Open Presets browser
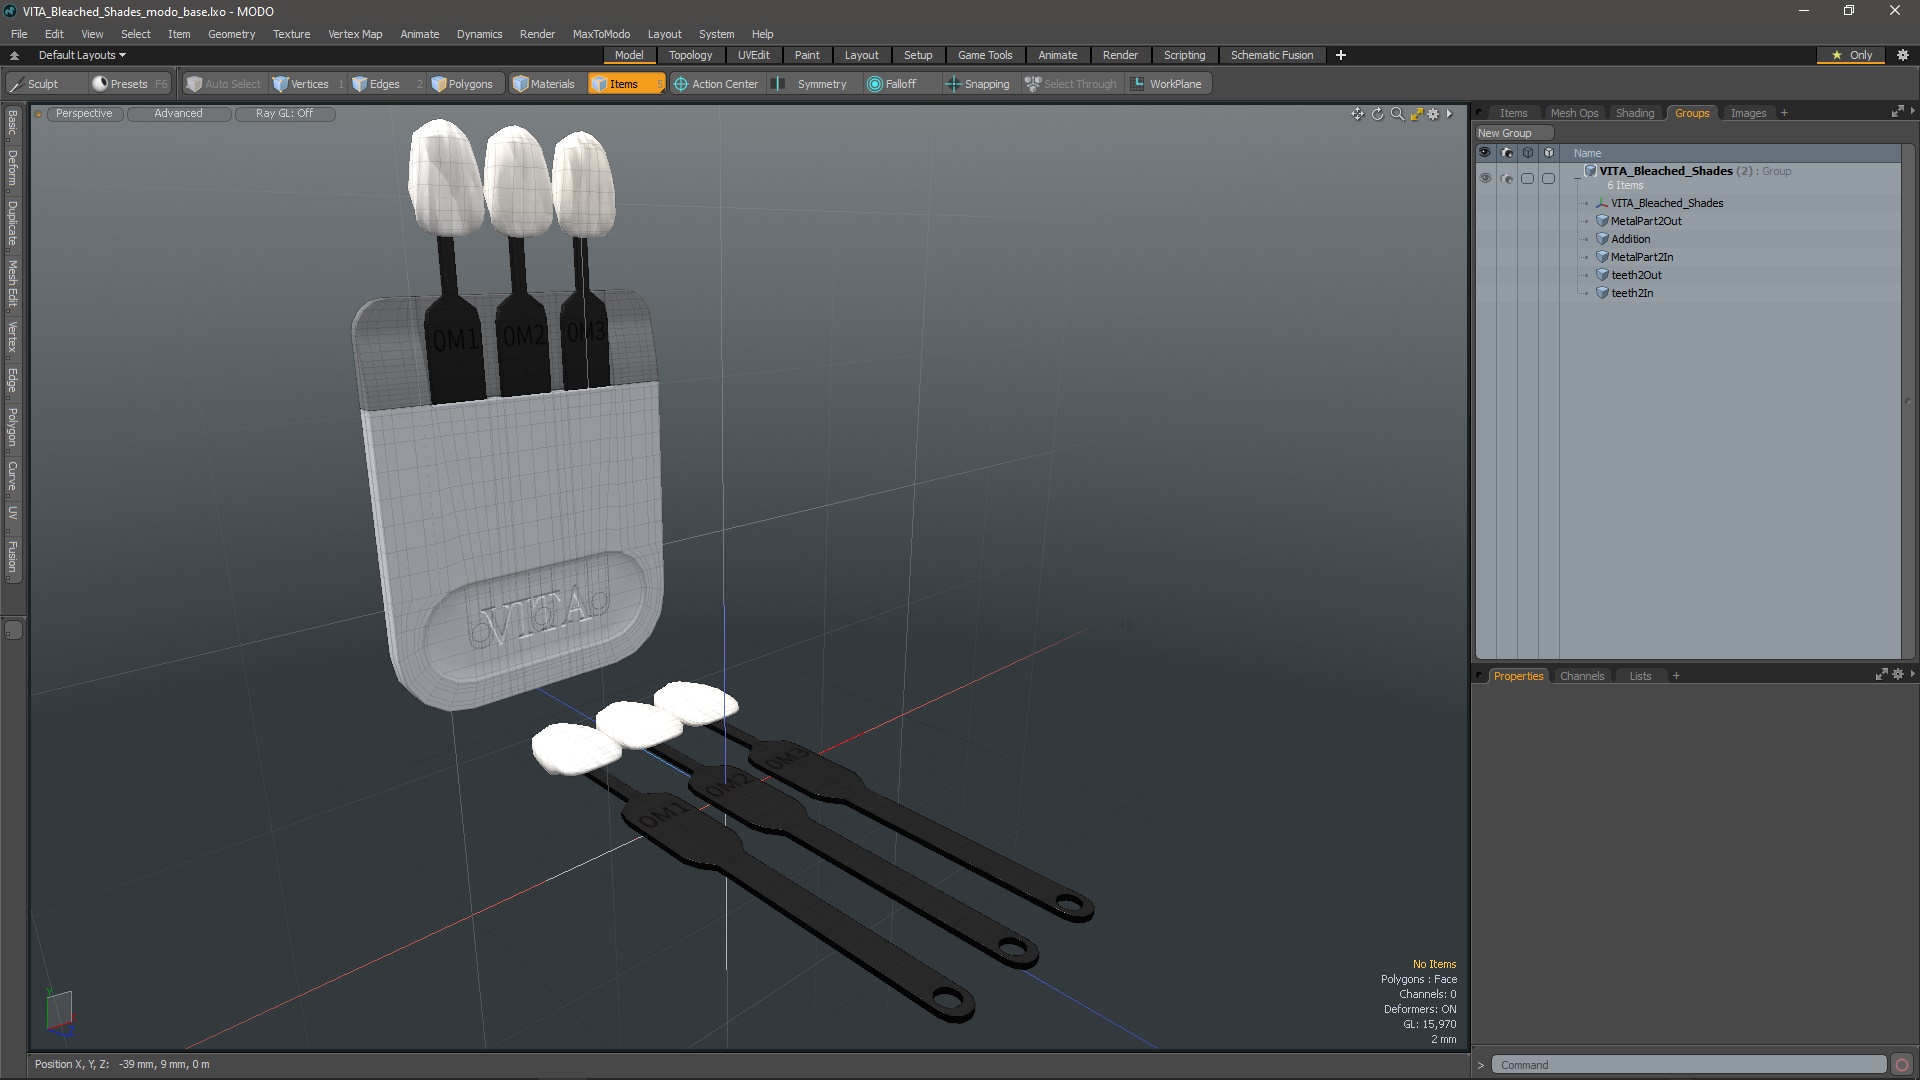The image size is (1920, 1080). (128, 84)
